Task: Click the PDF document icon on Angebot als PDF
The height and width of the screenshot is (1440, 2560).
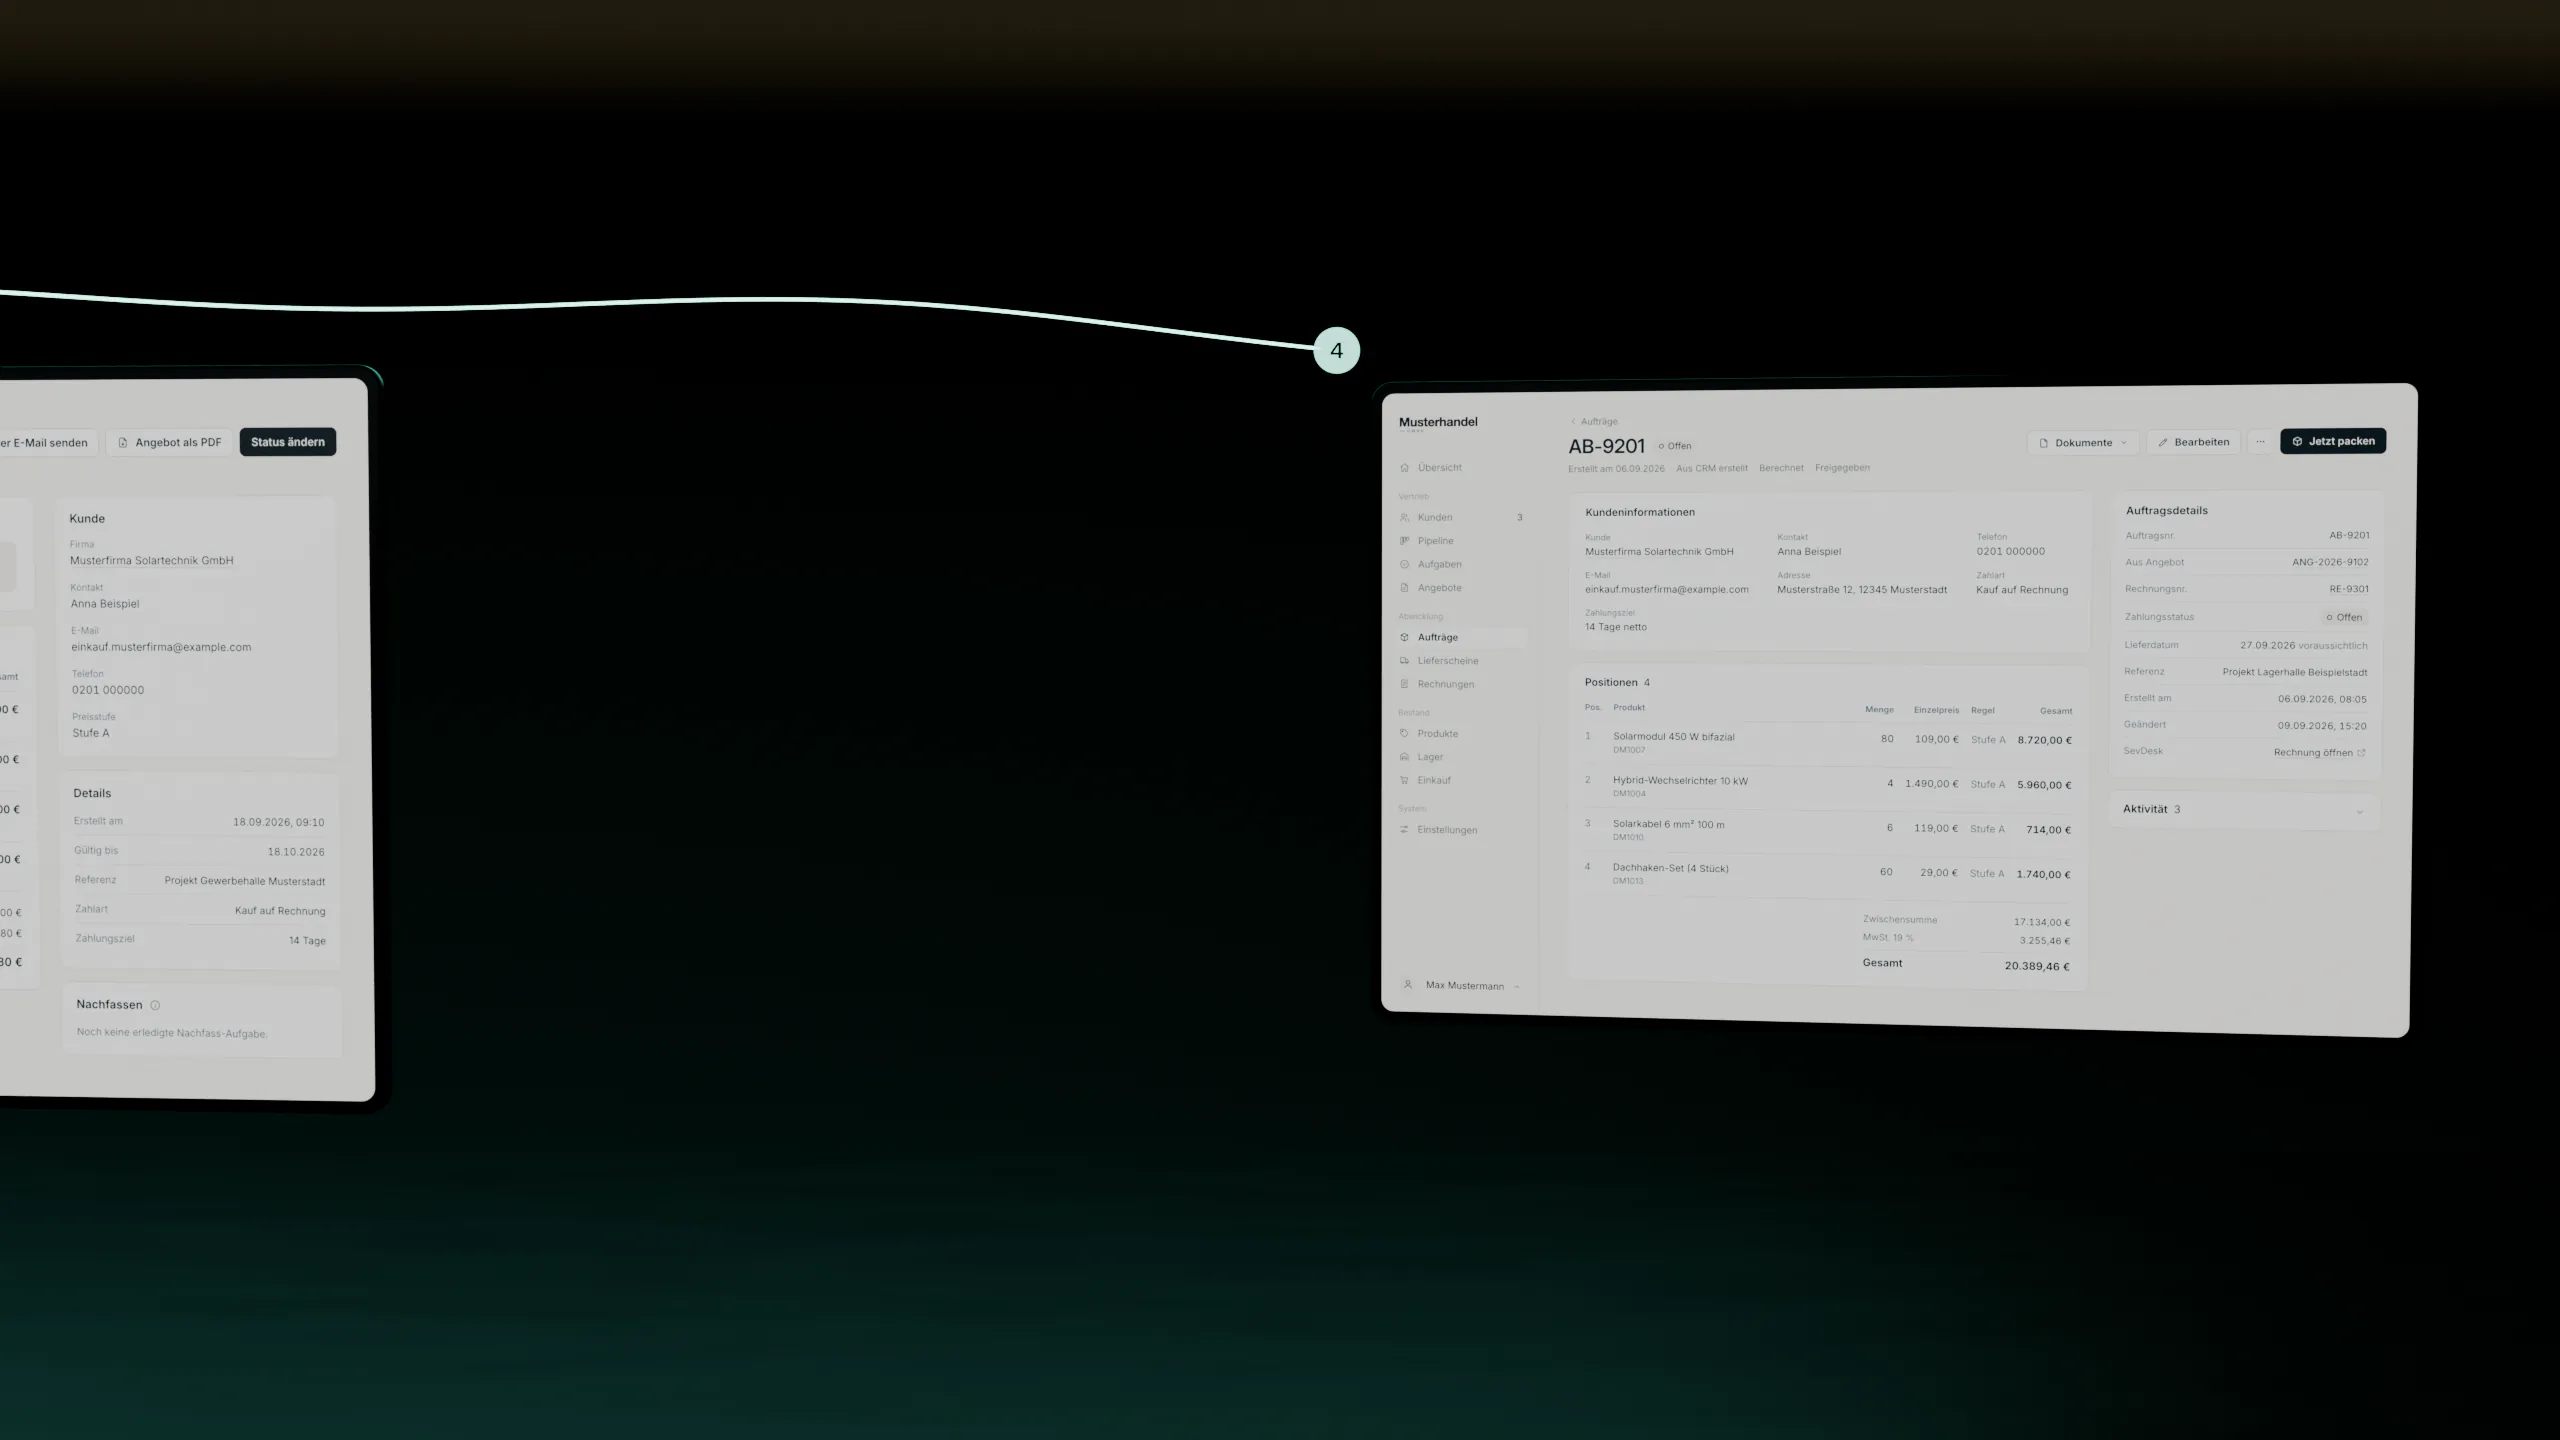Action: click(123, 443)
